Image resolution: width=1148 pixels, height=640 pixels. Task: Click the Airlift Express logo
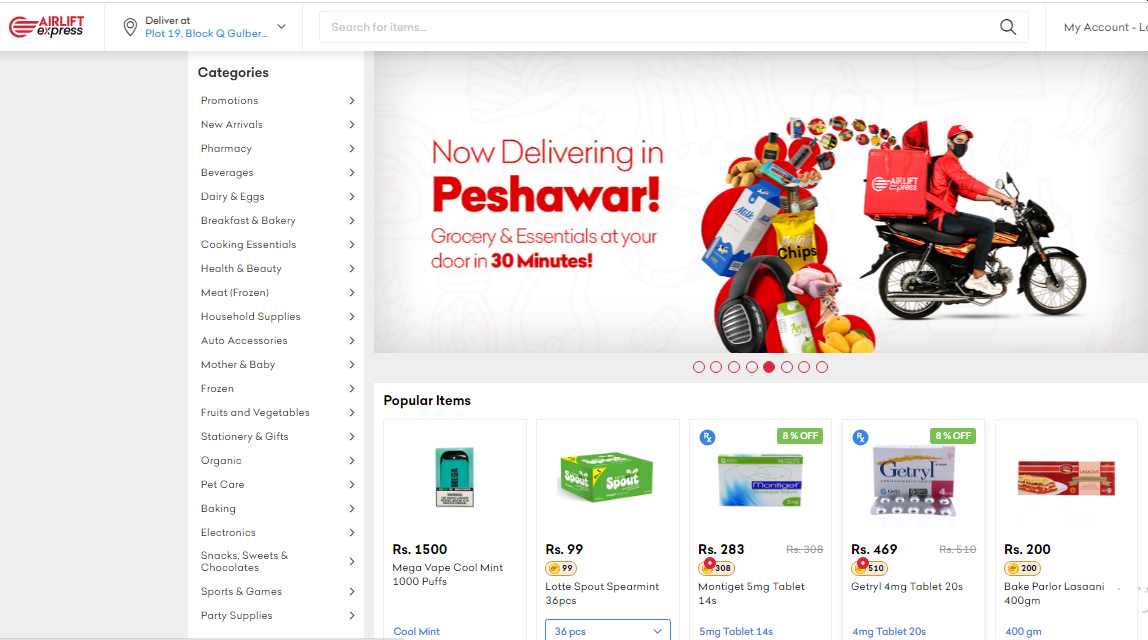pos(46,26)
